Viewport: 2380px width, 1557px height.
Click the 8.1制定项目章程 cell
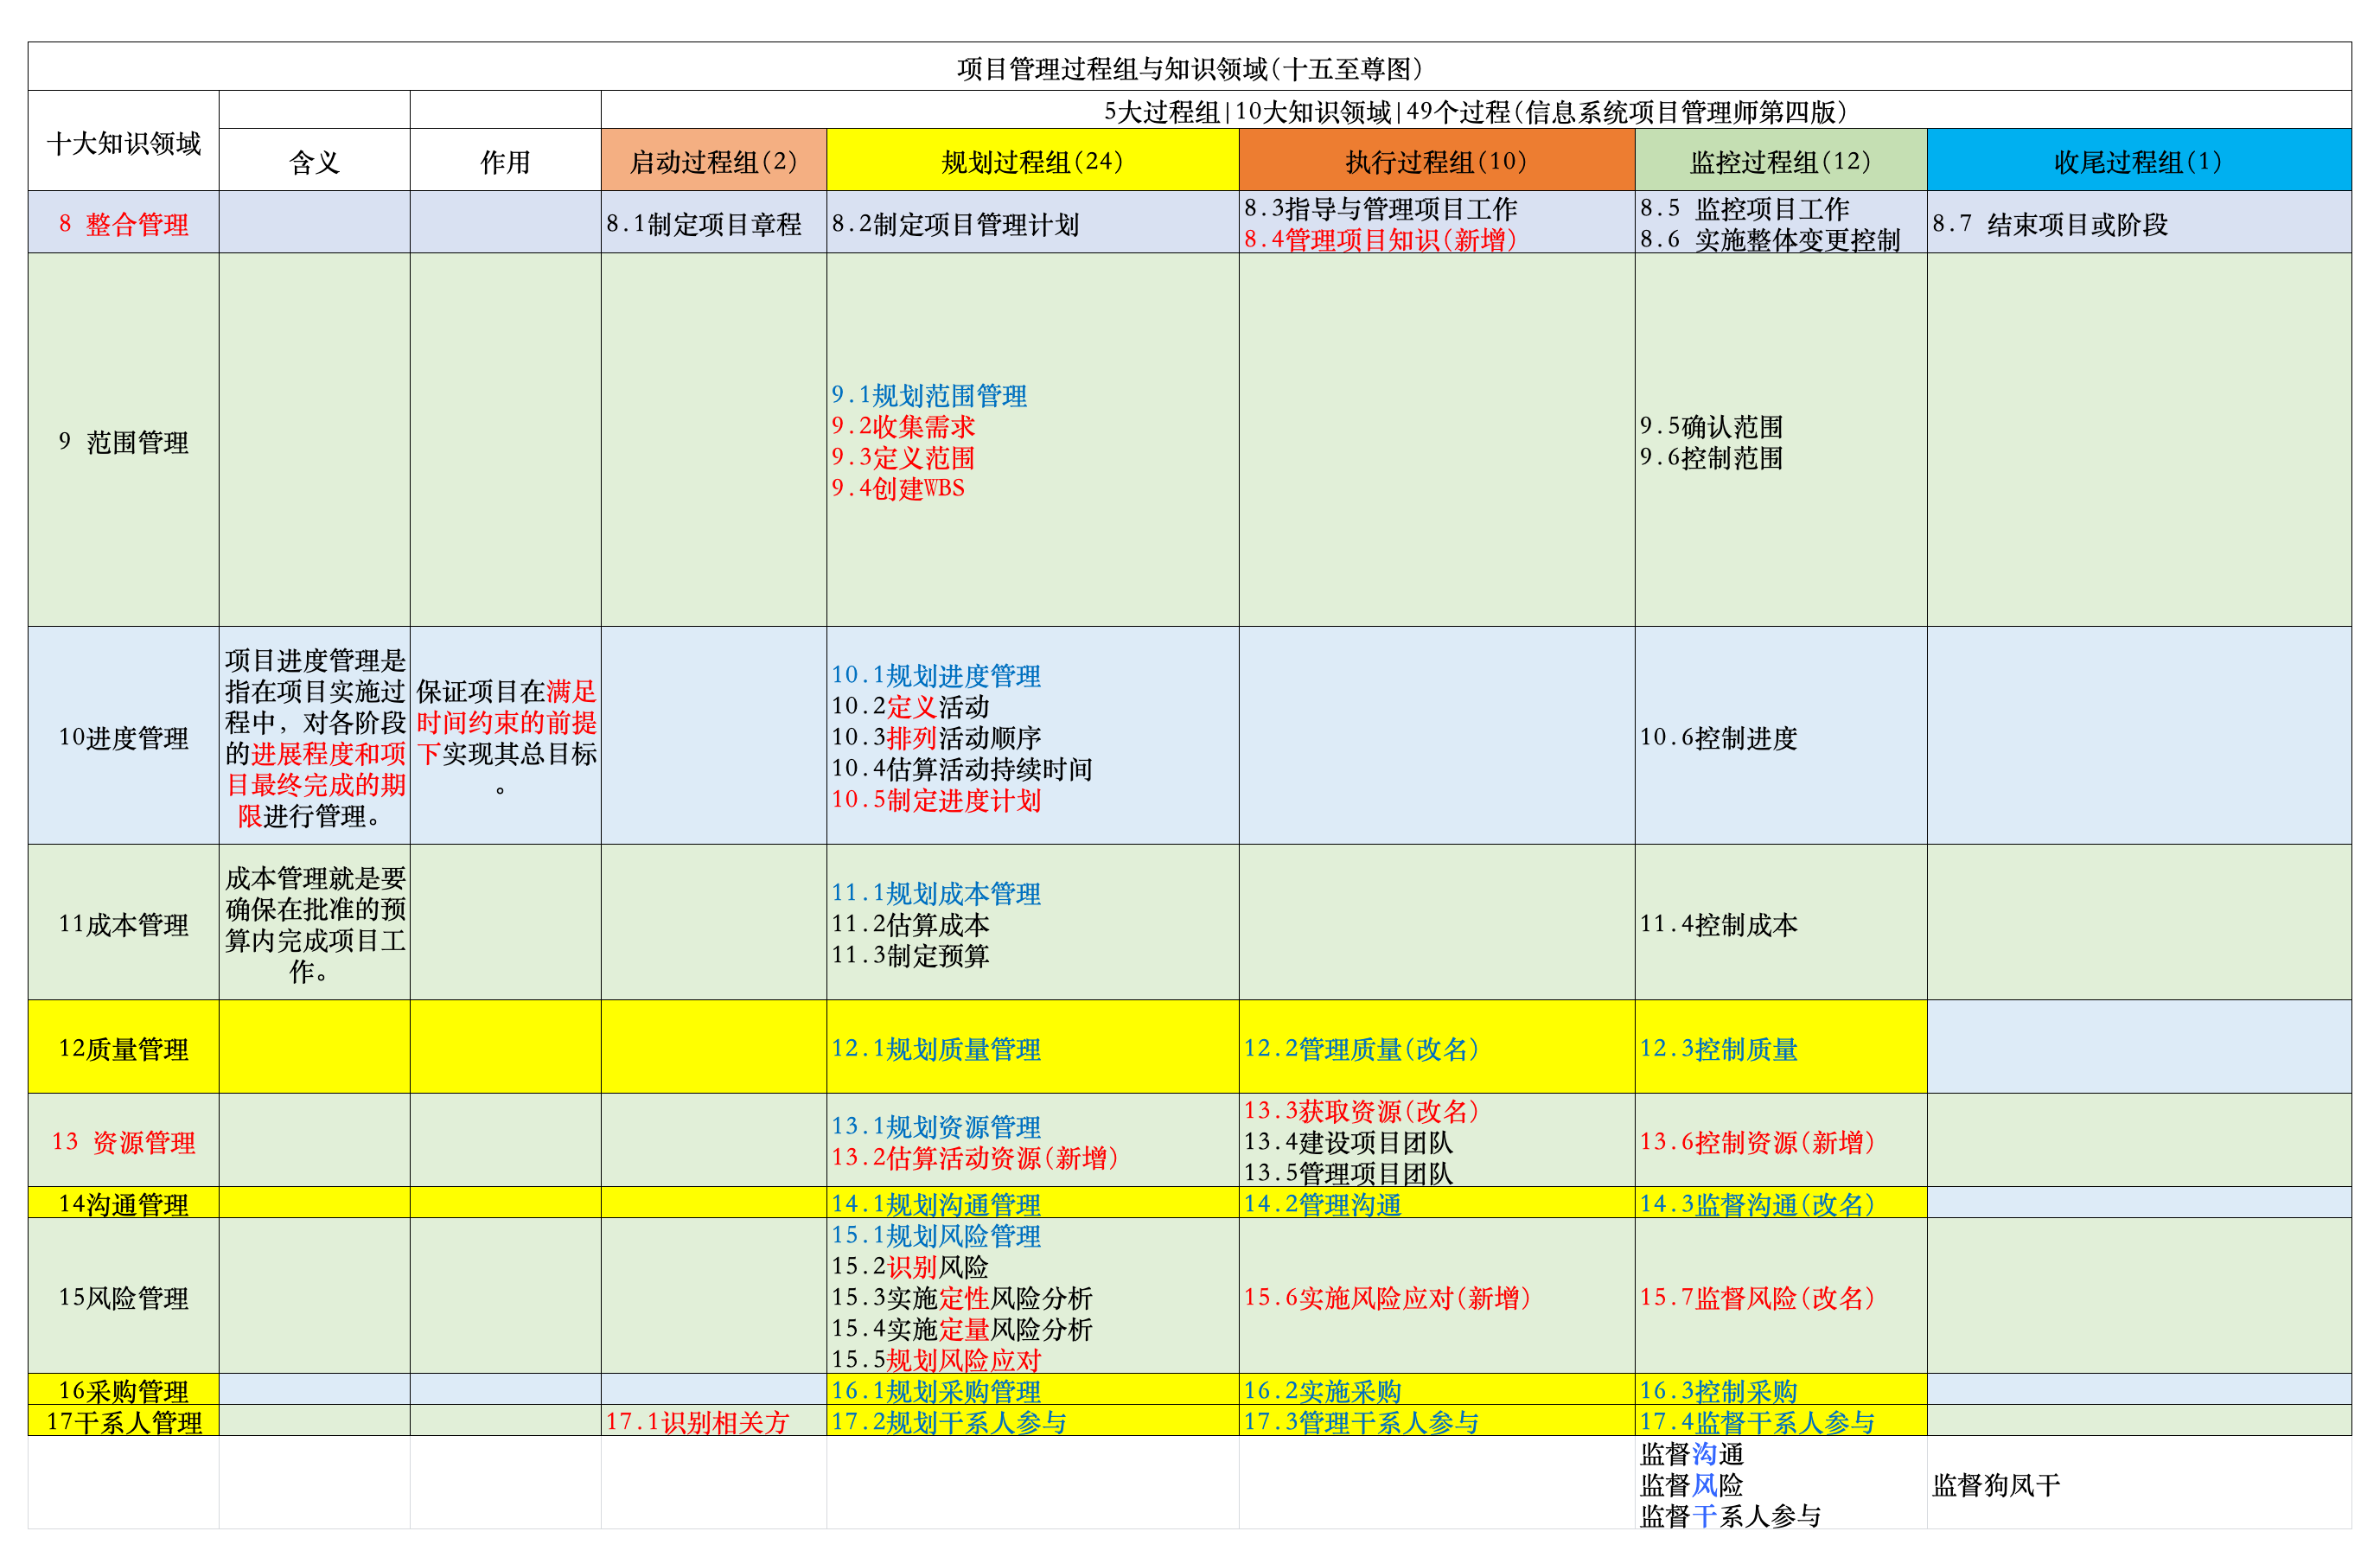click(713, 222)
